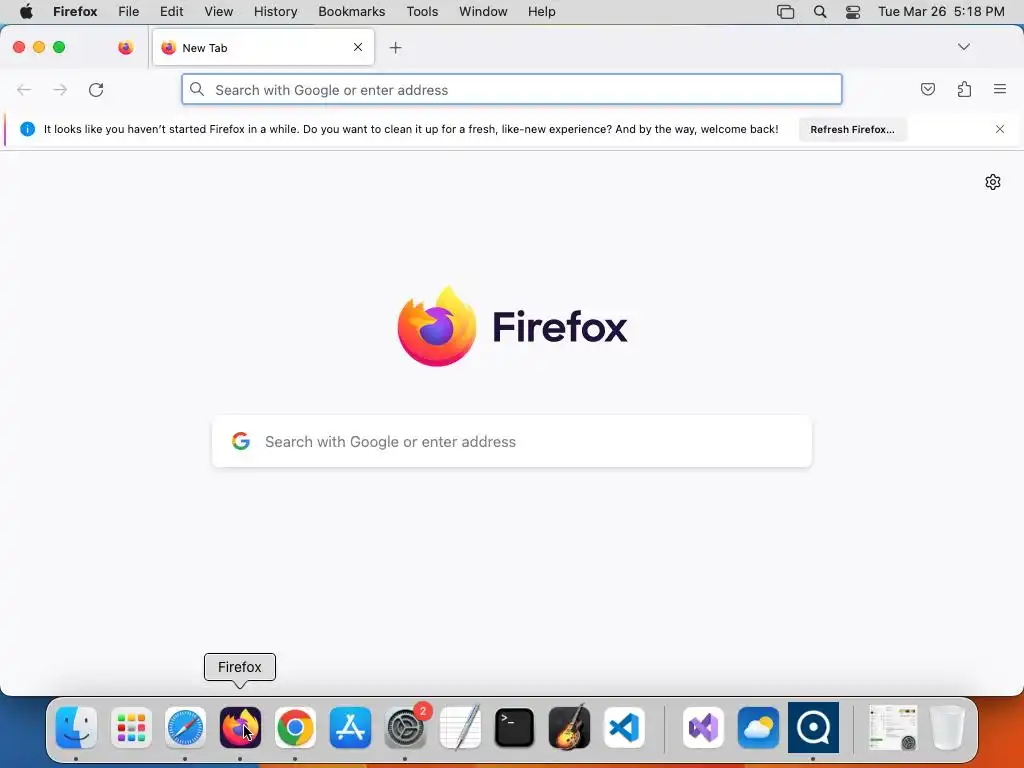Launch Visual Studio Code from the Dock

click(624, 728)
